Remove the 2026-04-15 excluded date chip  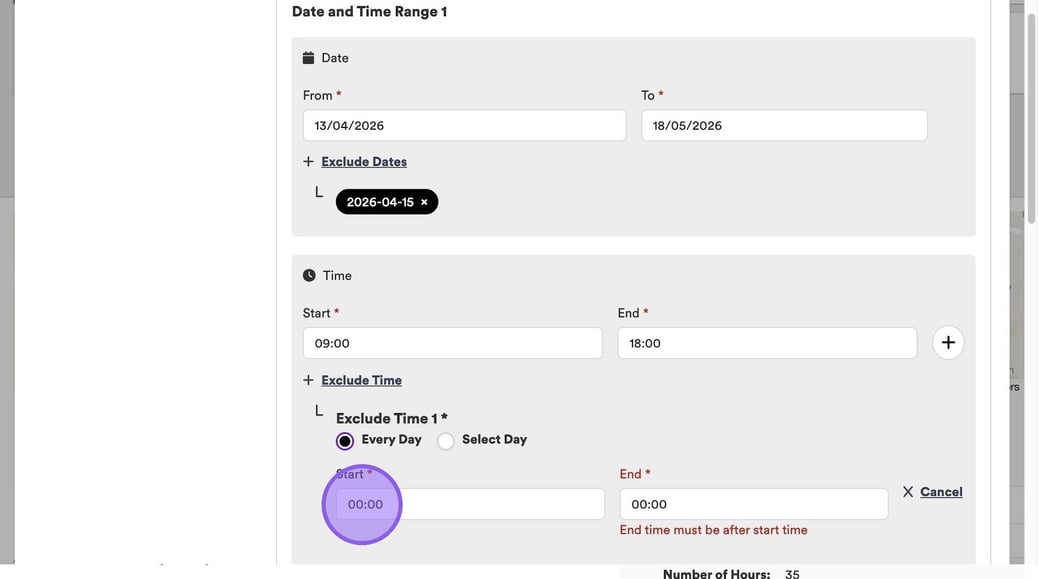(424, 202)
